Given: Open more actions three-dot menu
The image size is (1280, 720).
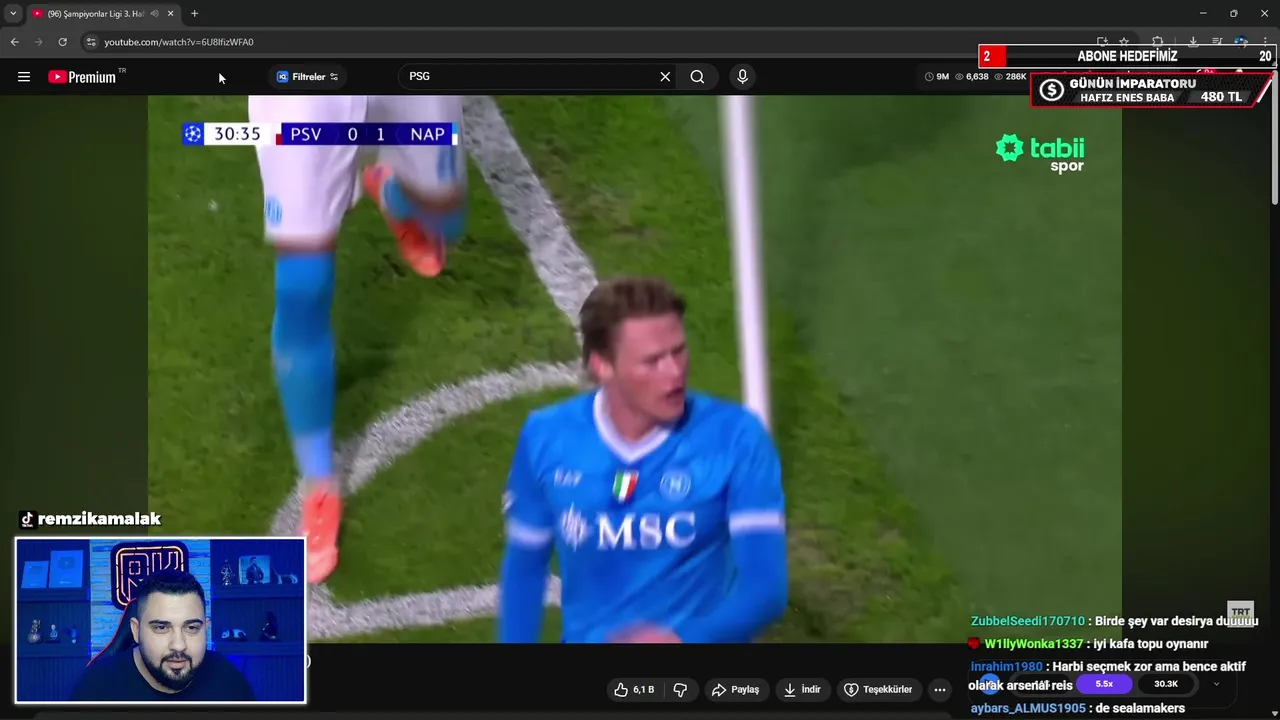Looking at the screenshot, I should click(x=939, y=690).
